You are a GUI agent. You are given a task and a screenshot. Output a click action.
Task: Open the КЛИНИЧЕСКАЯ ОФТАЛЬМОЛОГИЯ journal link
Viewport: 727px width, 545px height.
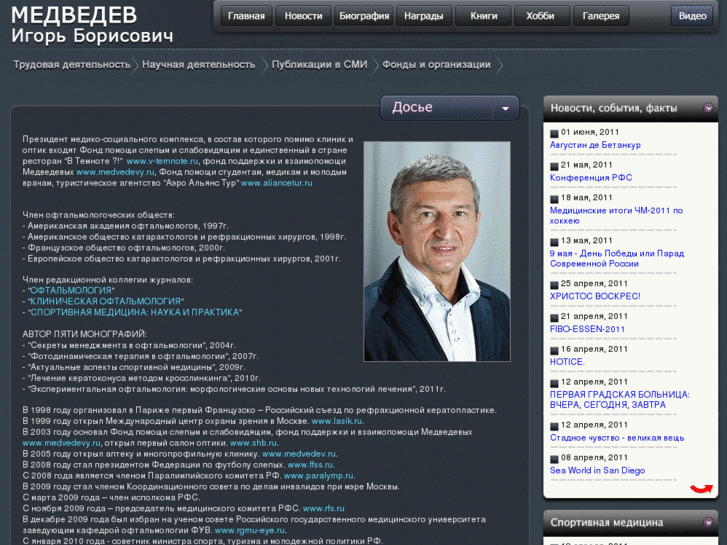click(x=105, y=301)
